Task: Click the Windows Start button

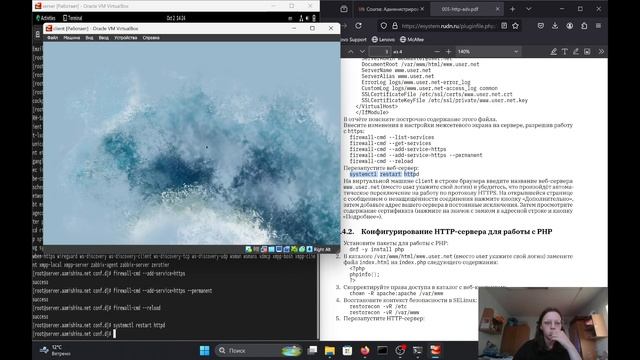Action: [204, 350]
